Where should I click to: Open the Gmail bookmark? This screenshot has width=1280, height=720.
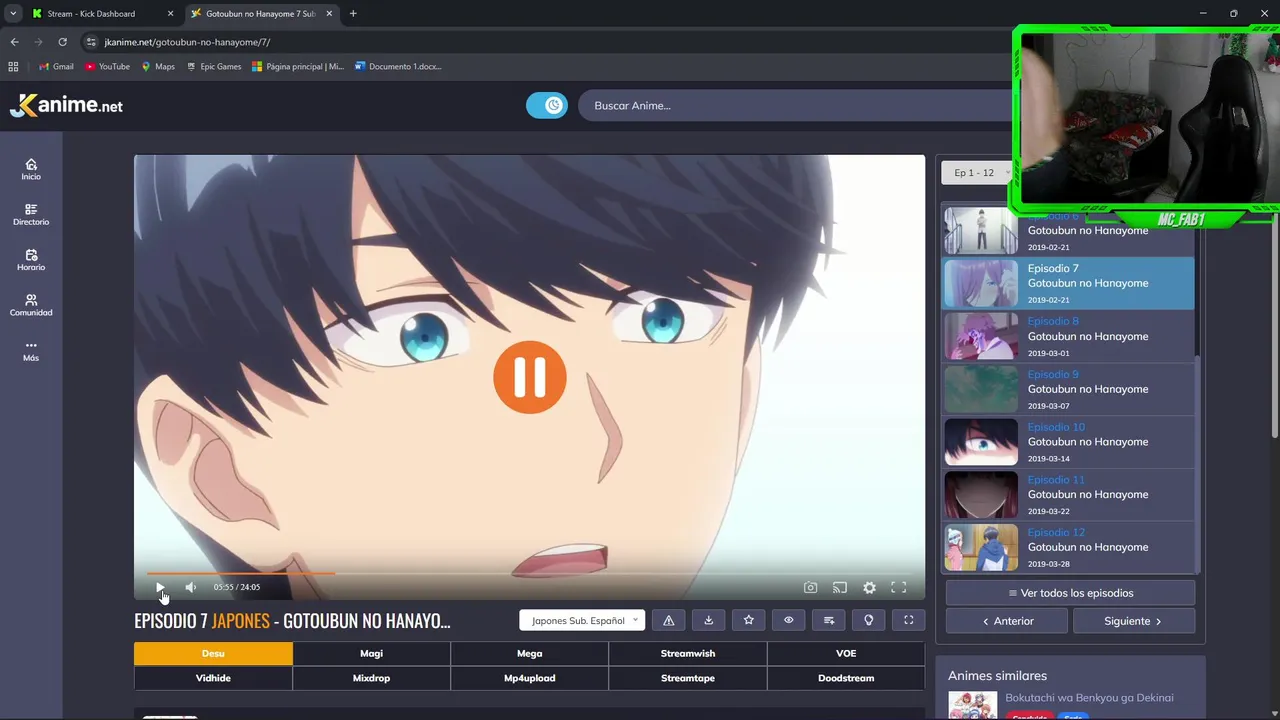56,66
